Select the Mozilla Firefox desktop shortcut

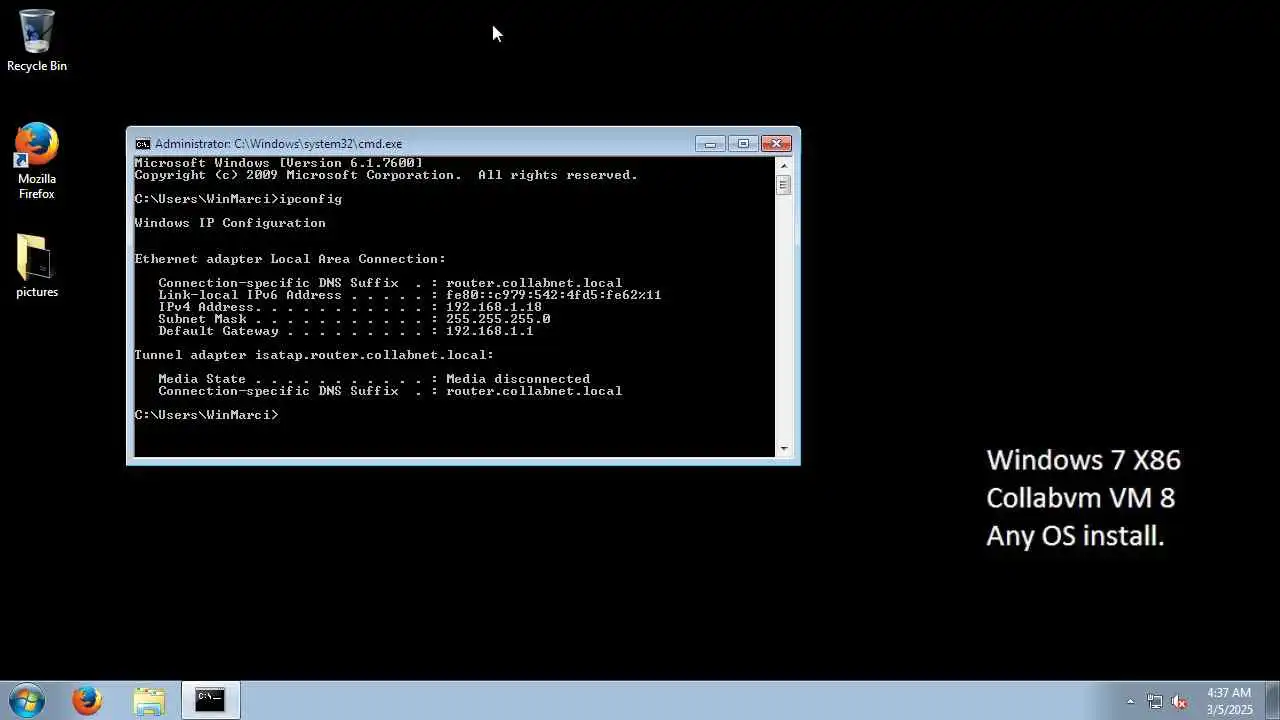pyautogui.click(x=37, y=162)
